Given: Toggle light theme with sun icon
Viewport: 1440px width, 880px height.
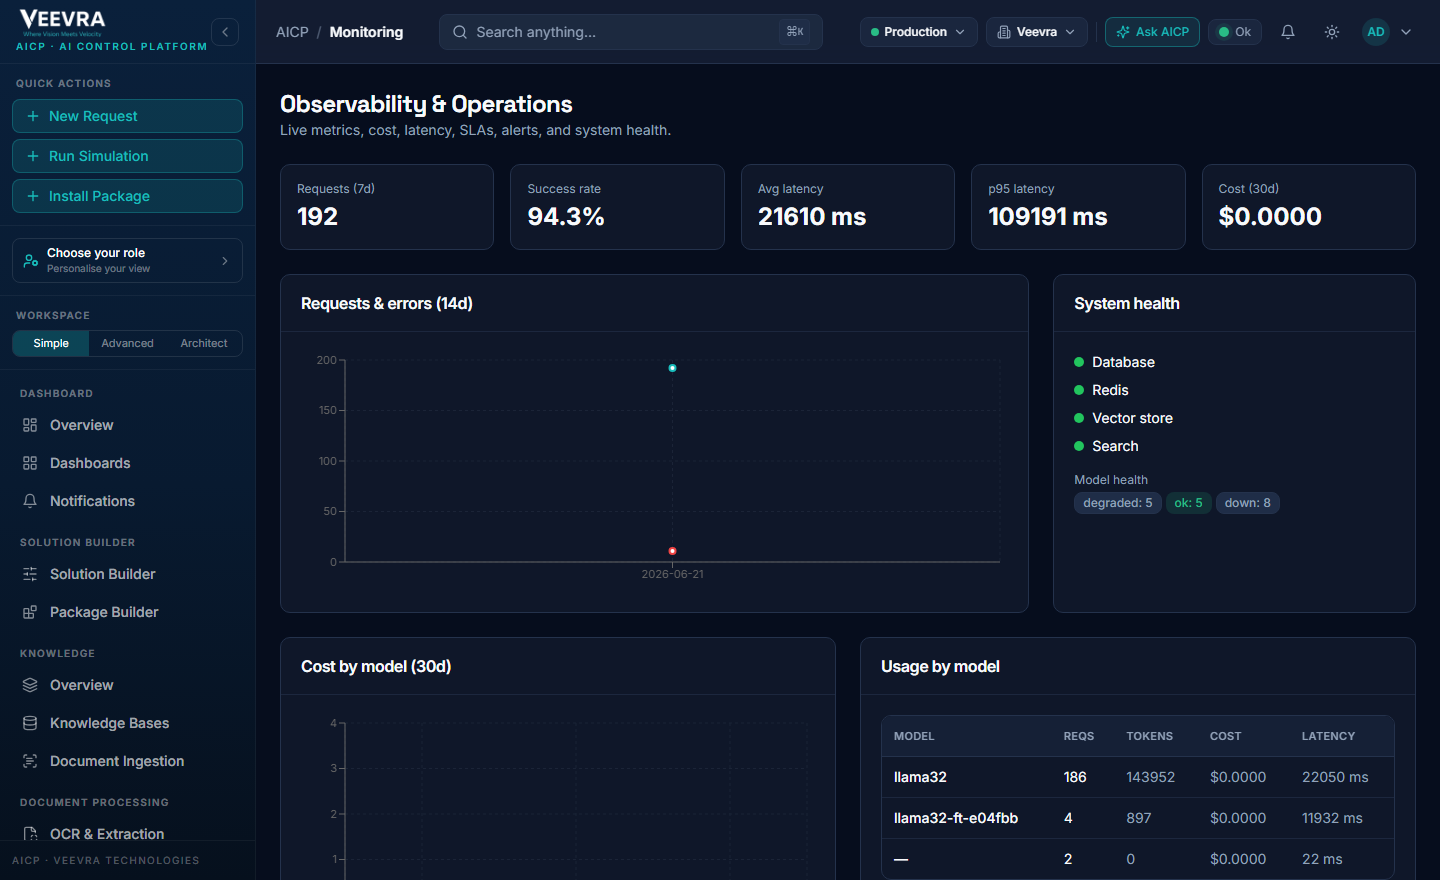Looking at the screenshot, I should 1332,32.
